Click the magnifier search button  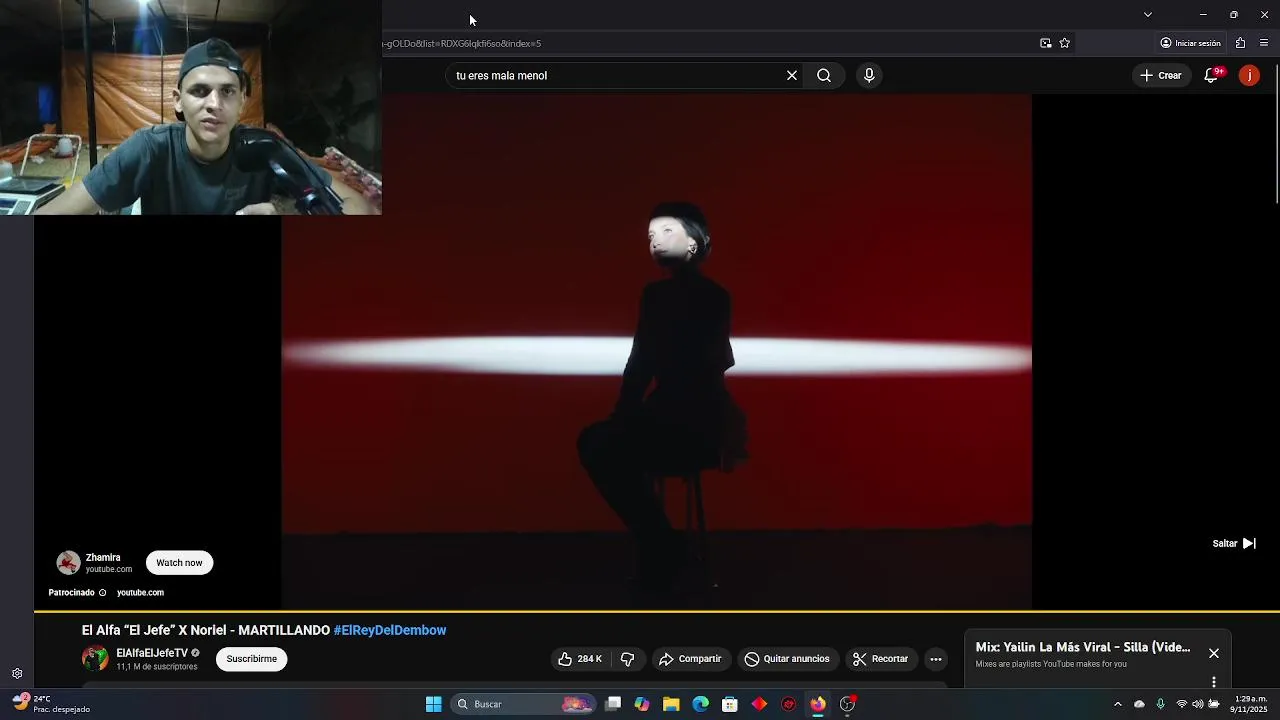(x=824, y=75)
